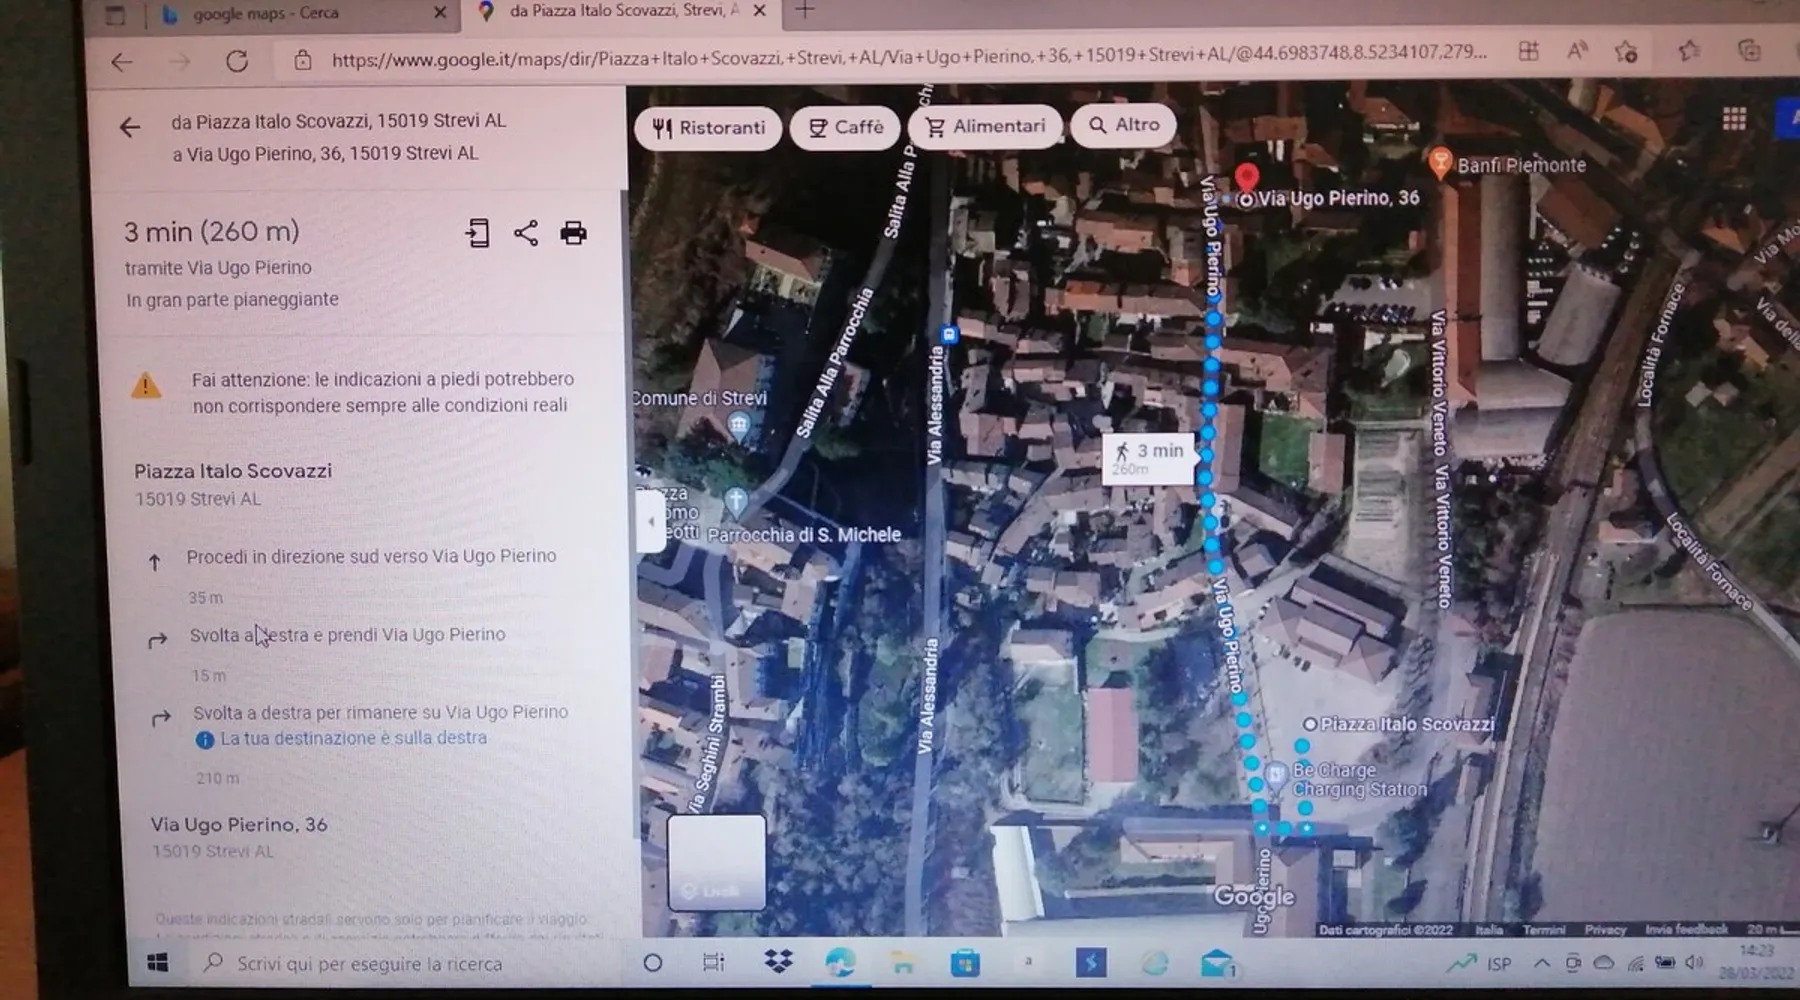Click the Read aloud icon
This screenshot has height=1000, width=1800.
[x=1577, y=50]
